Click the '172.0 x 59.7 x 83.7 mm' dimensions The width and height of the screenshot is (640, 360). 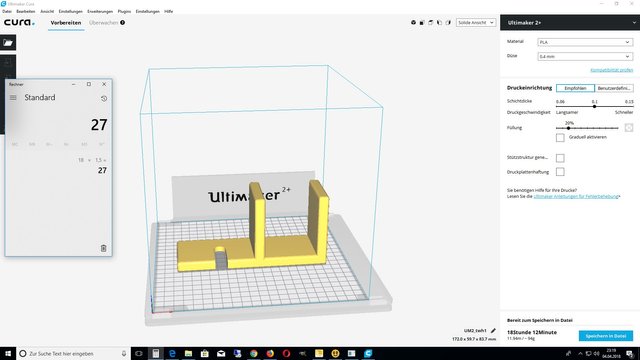(x=474, y=339)
